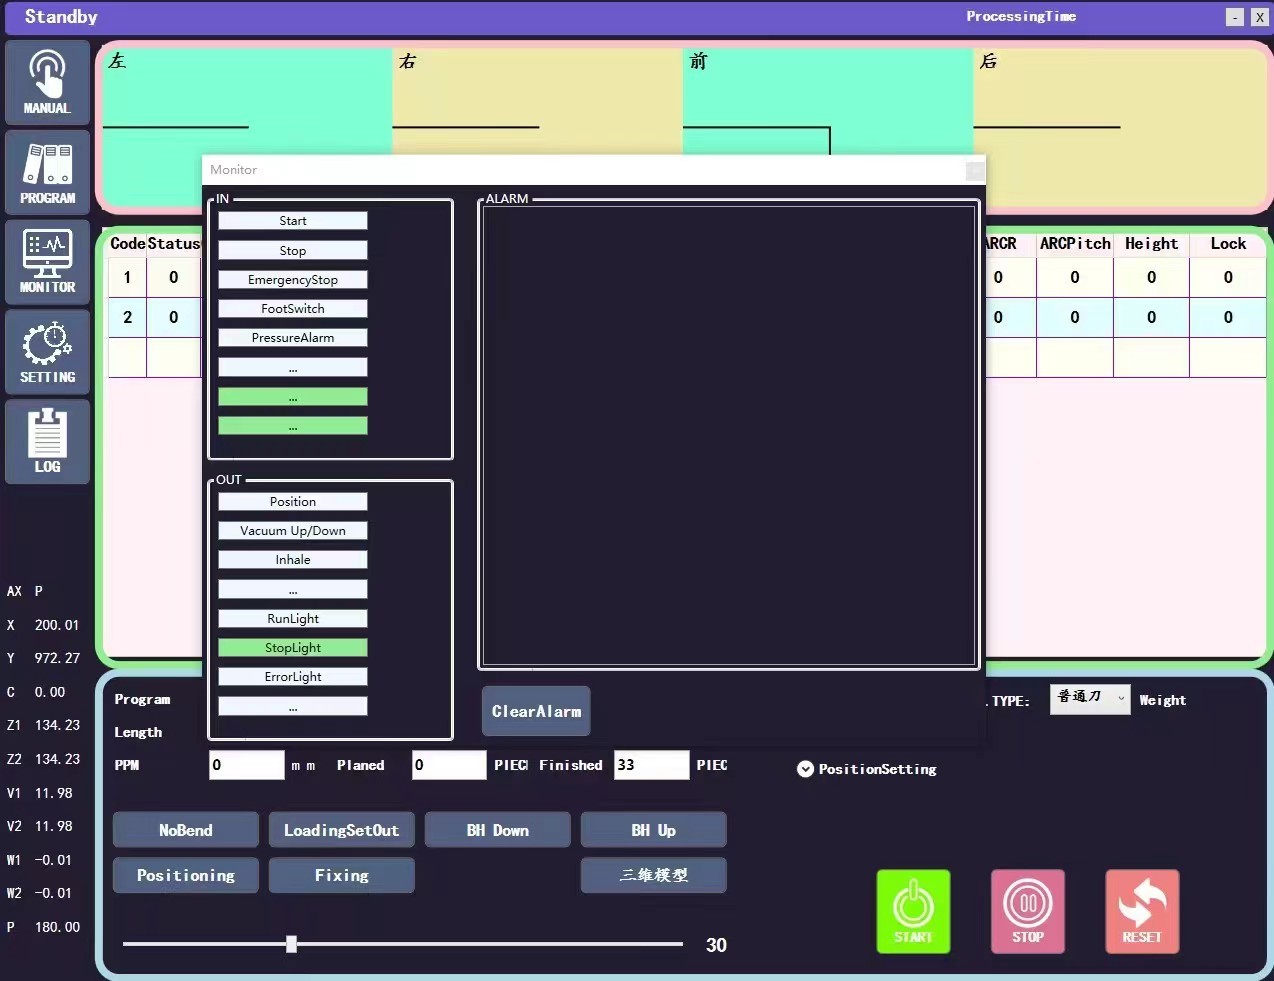Open the LOG clipboard icon
Screen dimensions: 1274x981
[47, 441]
